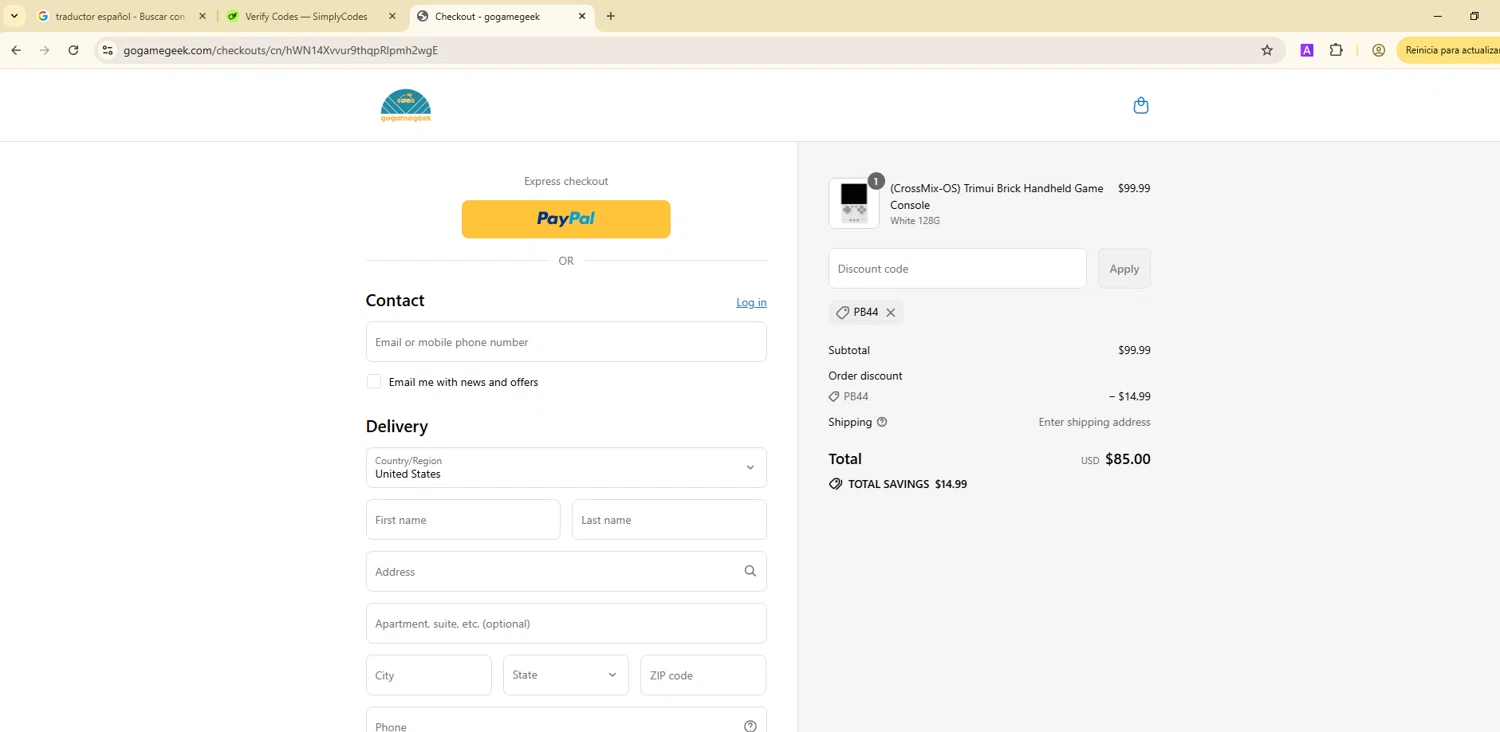The width and height of the screenshot is (1500, 732).
Task: Open the purple A extension icon
Action: coord(1306,50)
